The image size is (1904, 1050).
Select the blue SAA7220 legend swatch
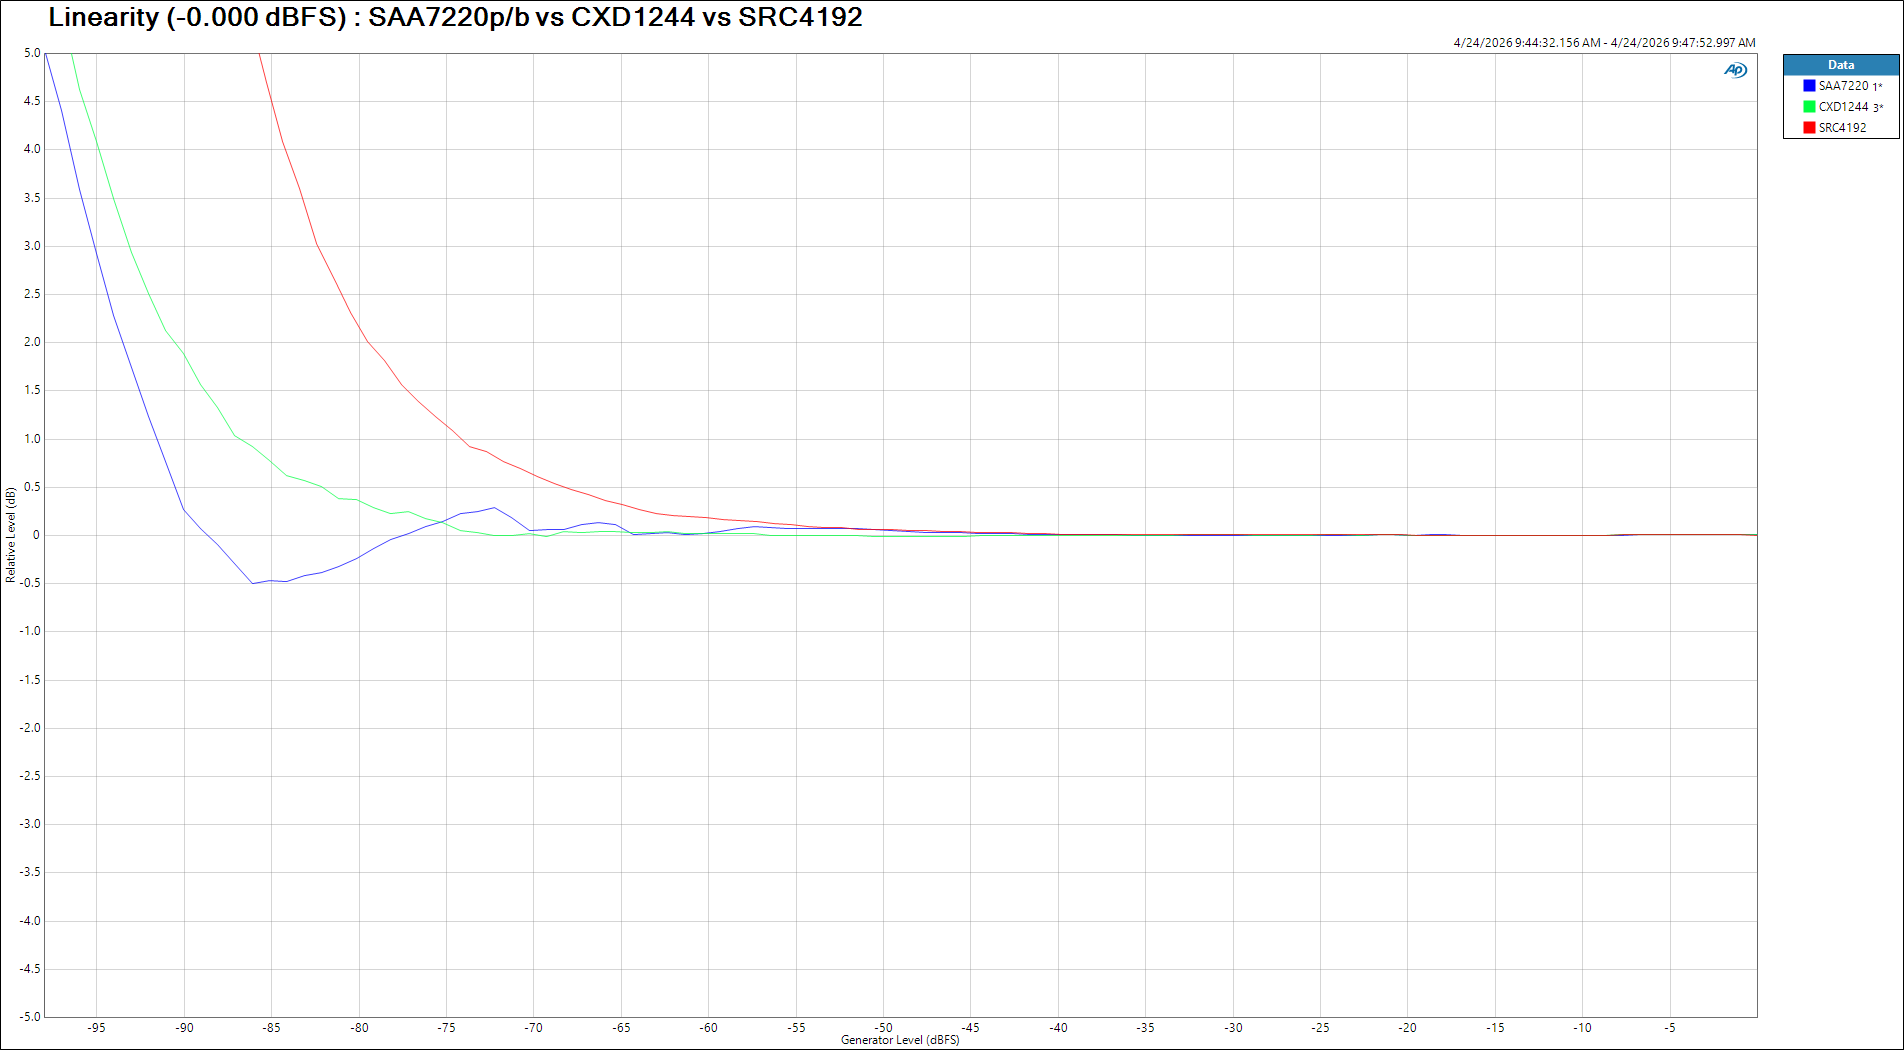coord(1809,86)
